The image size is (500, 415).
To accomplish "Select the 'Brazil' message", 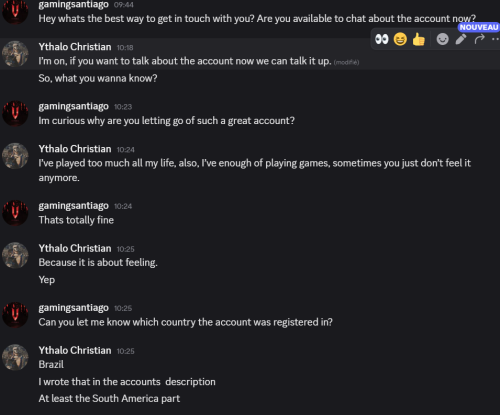I will coord(51,364).
